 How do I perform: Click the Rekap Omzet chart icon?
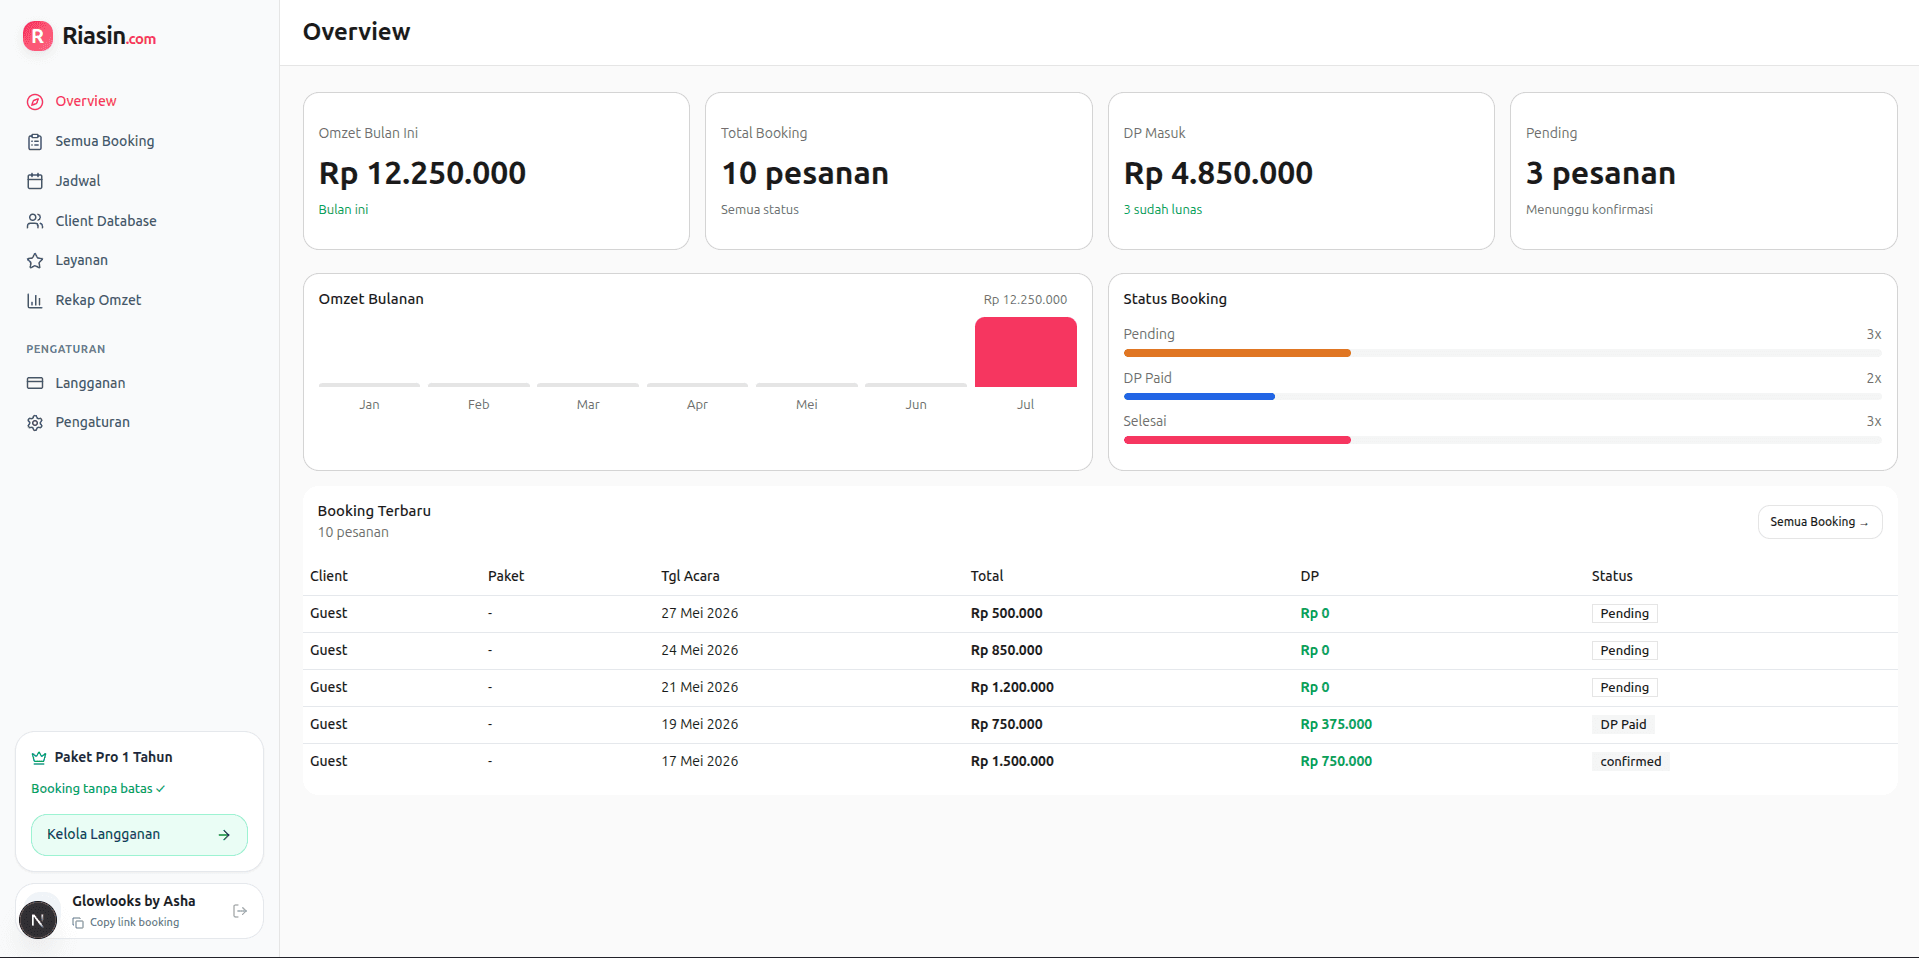[x=35, y=300]
